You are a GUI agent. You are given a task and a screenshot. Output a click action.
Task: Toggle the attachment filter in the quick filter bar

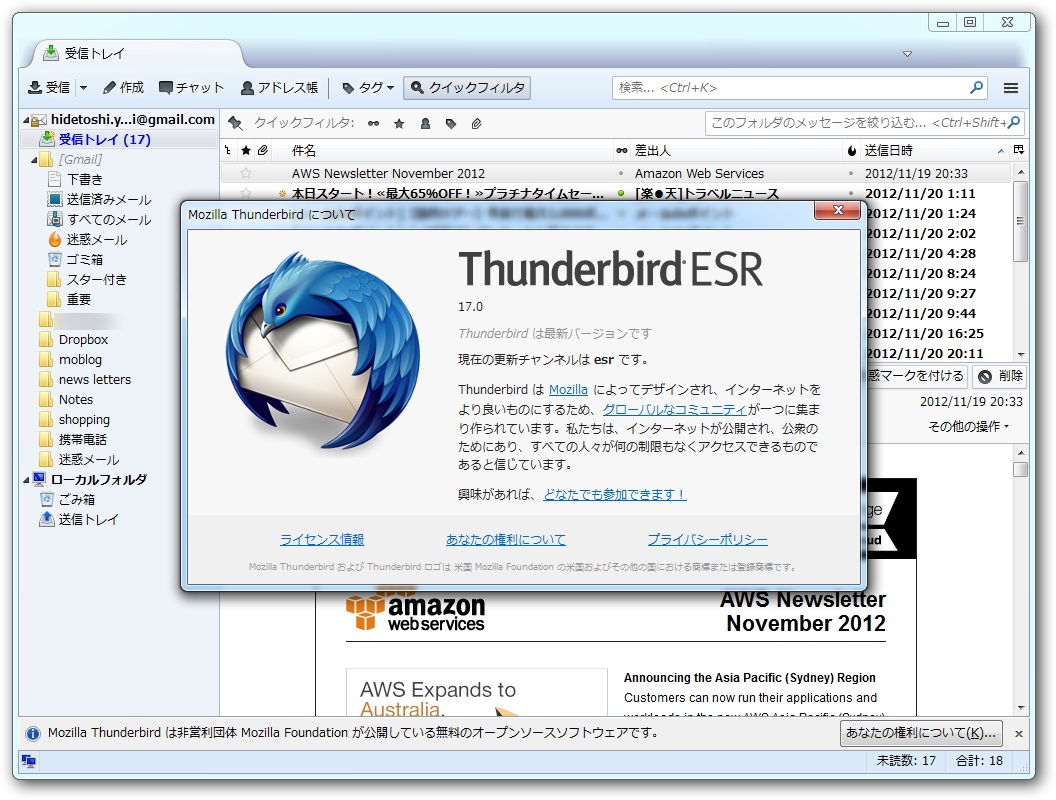pos(476,122)
